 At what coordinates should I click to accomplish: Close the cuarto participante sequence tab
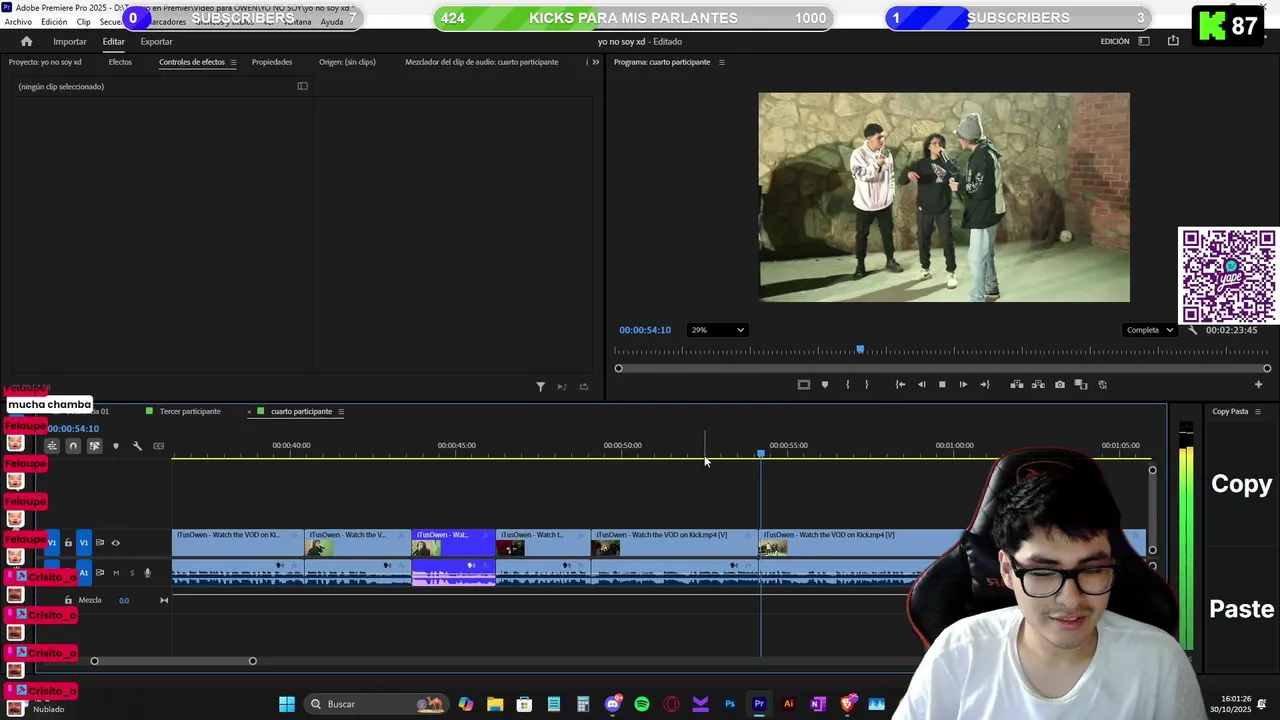coord(249,412)
